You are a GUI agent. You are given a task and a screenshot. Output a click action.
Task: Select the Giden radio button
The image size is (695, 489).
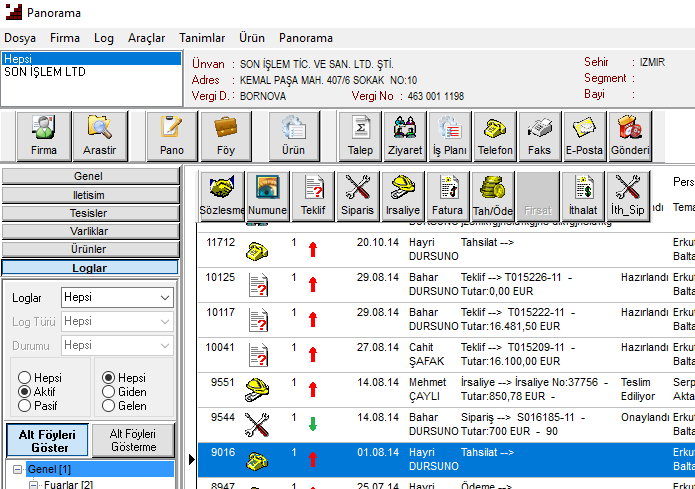[x=109, y=393]
